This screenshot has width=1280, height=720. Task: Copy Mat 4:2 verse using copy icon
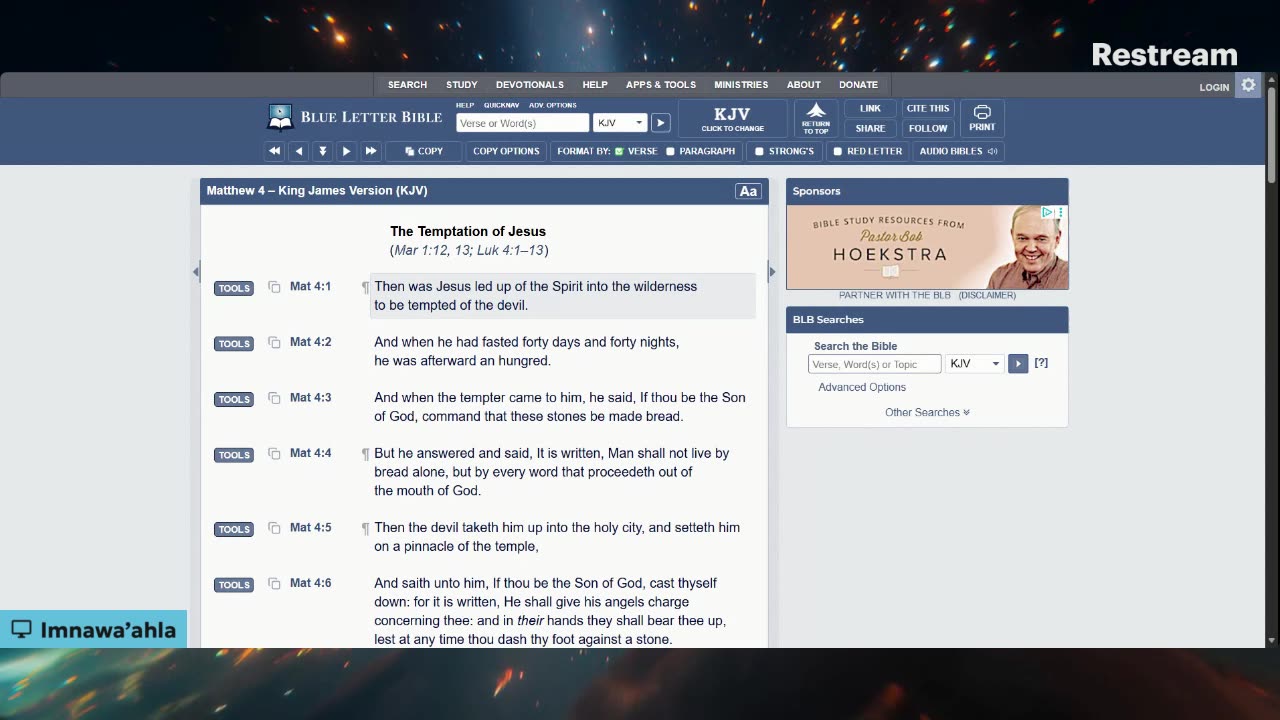(274, 343)
